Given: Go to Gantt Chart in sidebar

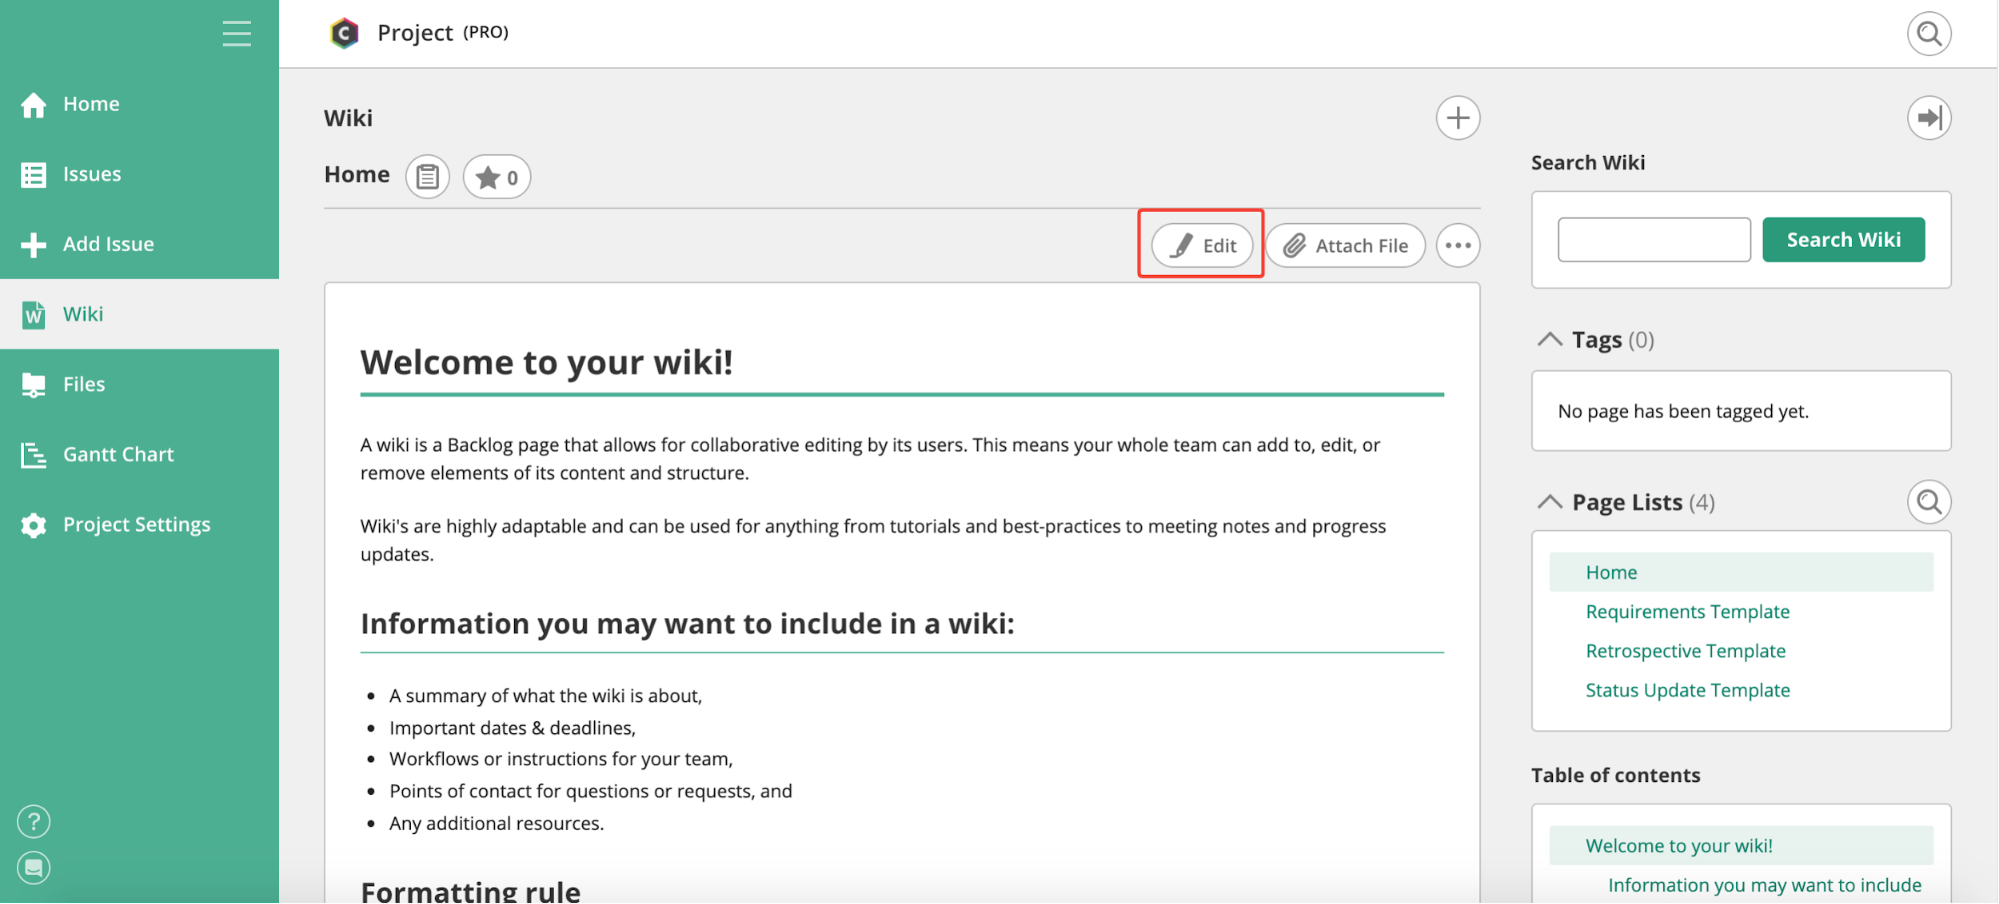Looking at the screenshot, I should (x=117, y=454).
